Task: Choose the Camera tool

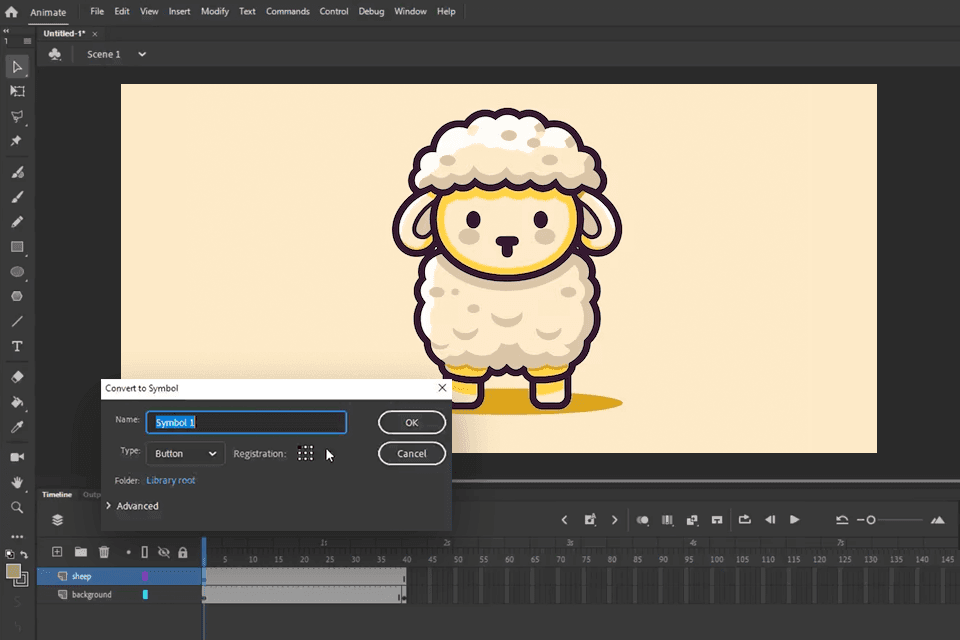Action: click(17, 457)
